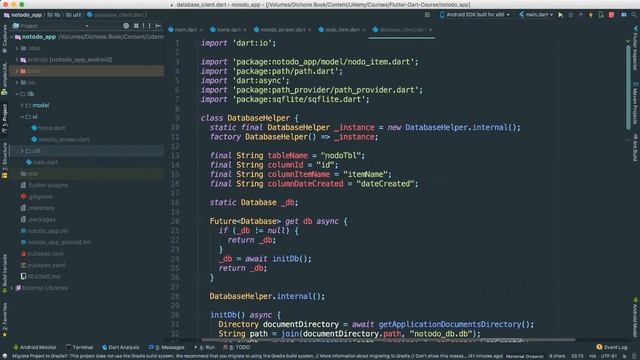640x360 pixels.
Task: Click the red Stop button in toolbar
Action: point(611,15)
